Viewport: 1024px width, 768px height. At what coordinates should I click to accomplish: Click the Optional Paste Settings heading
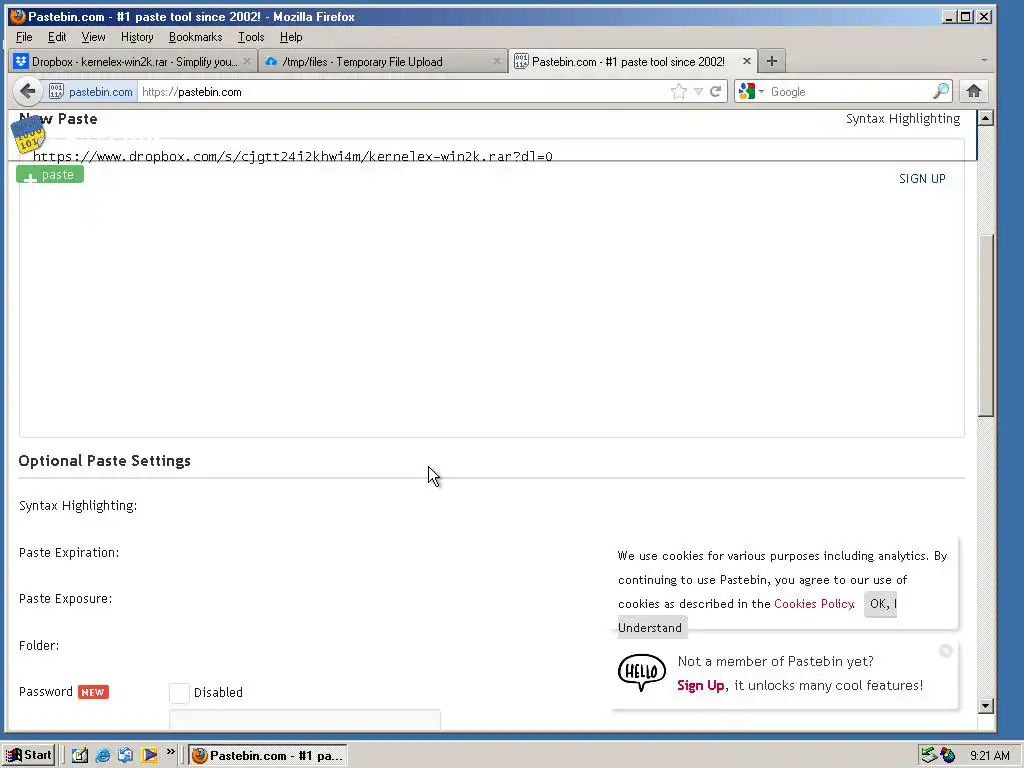click(x=104, y=460)
